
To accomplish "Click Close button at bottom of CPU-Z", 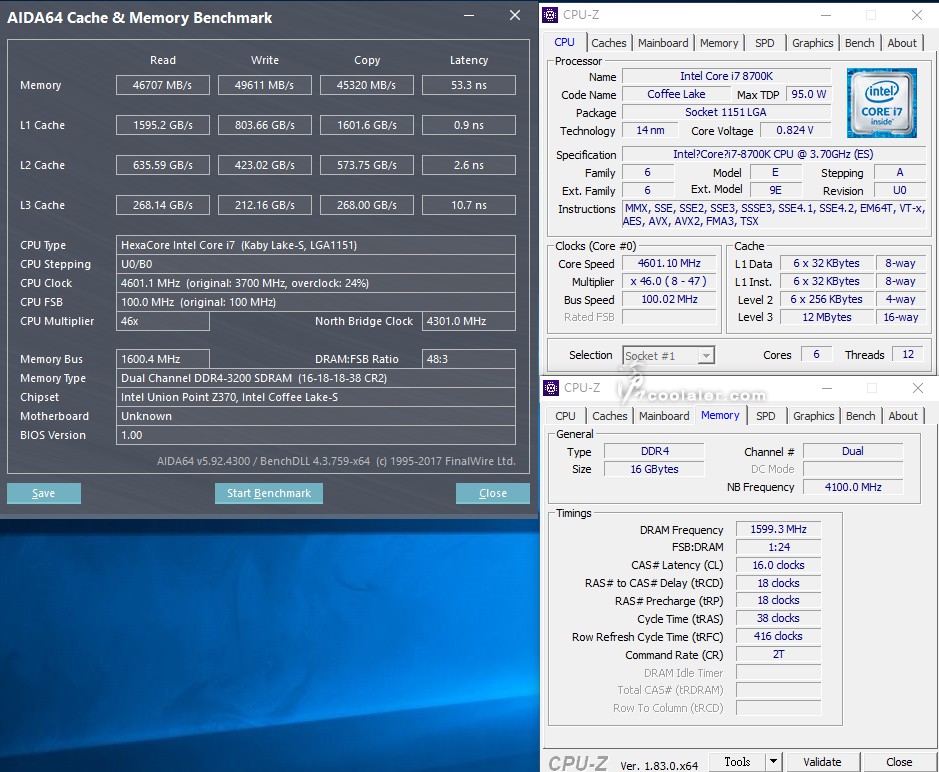I will (899, 762).
